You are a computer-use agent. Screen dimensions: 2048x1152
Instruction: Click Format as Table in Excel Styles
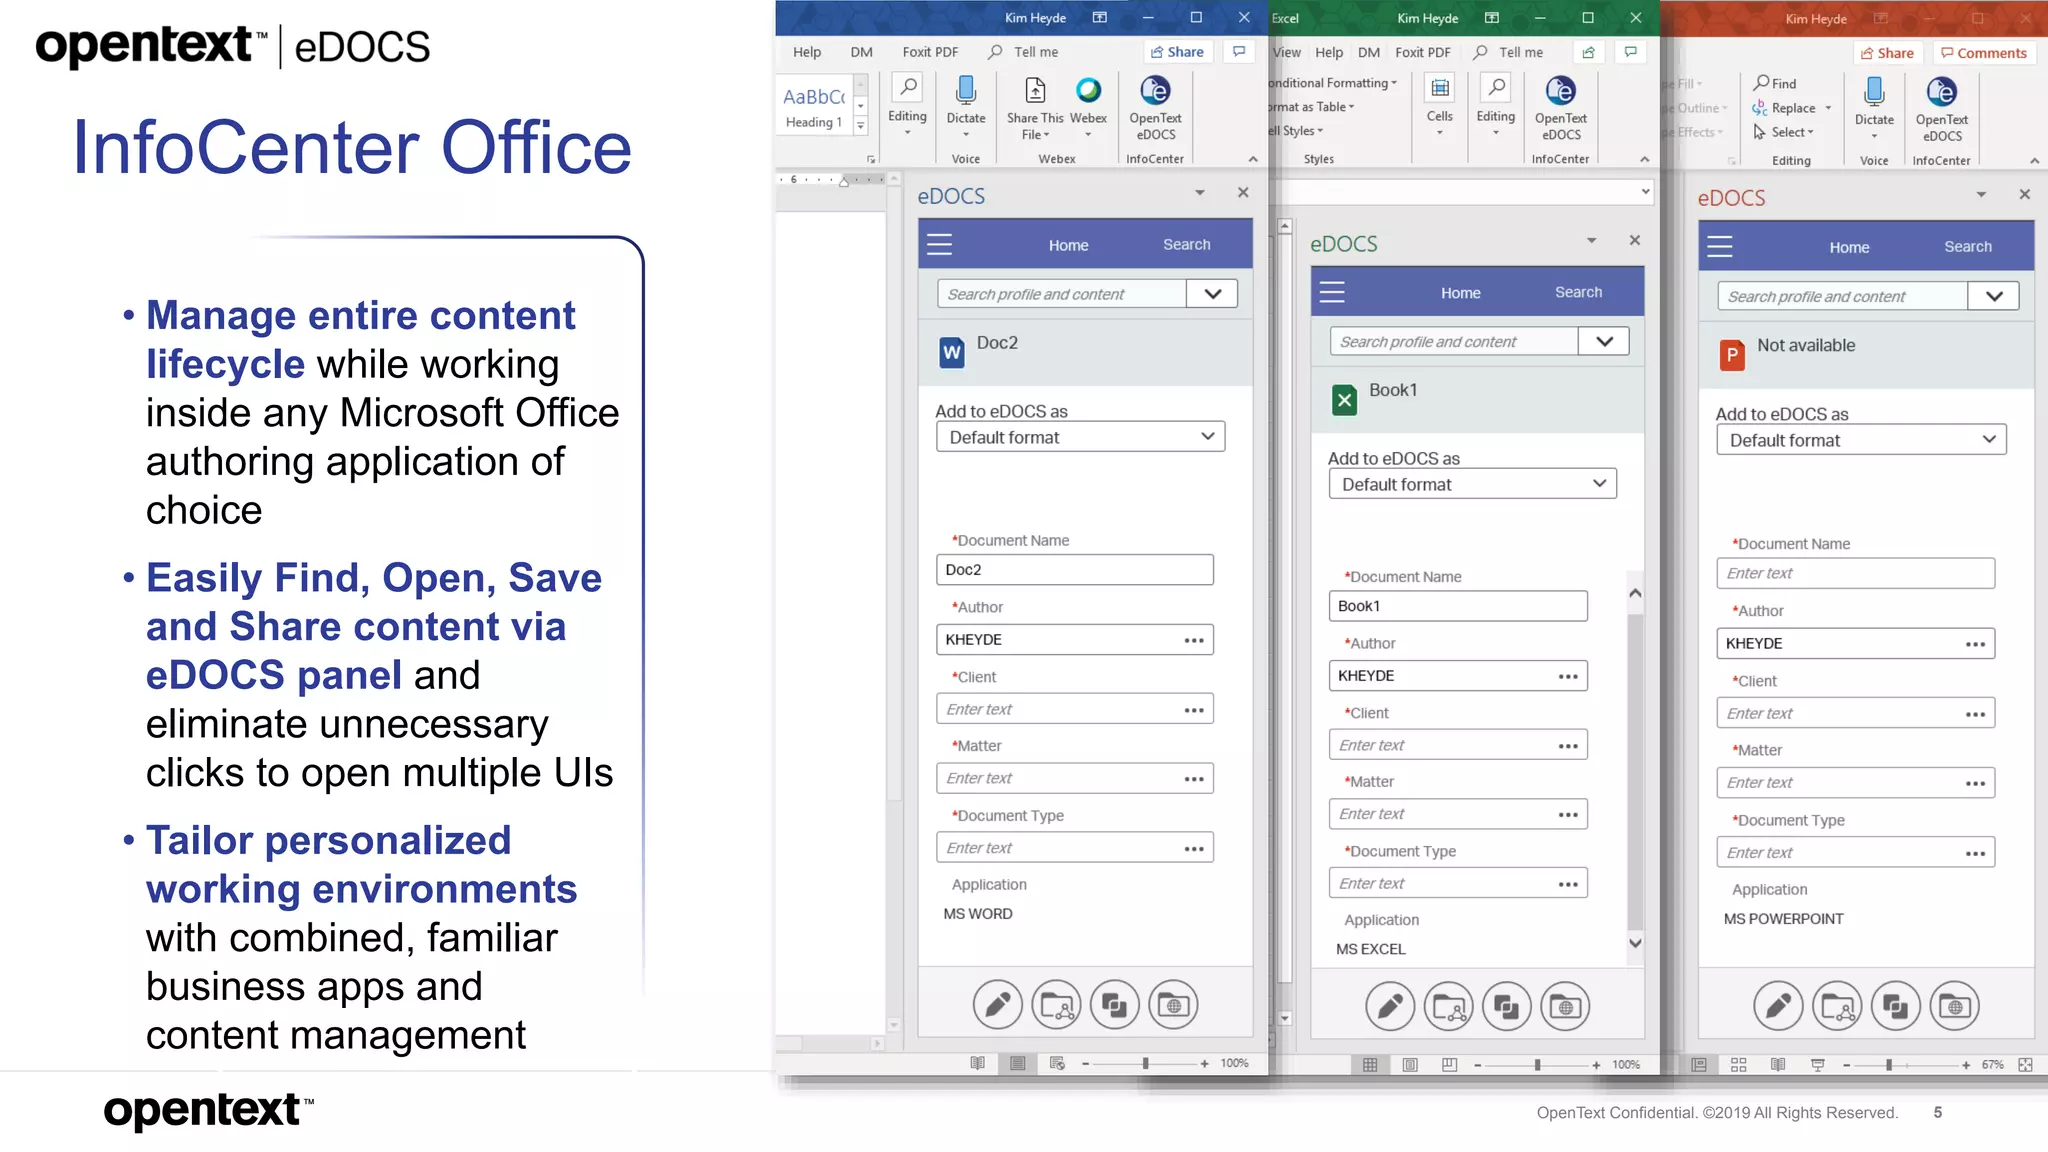click(x=1312, y=107)
